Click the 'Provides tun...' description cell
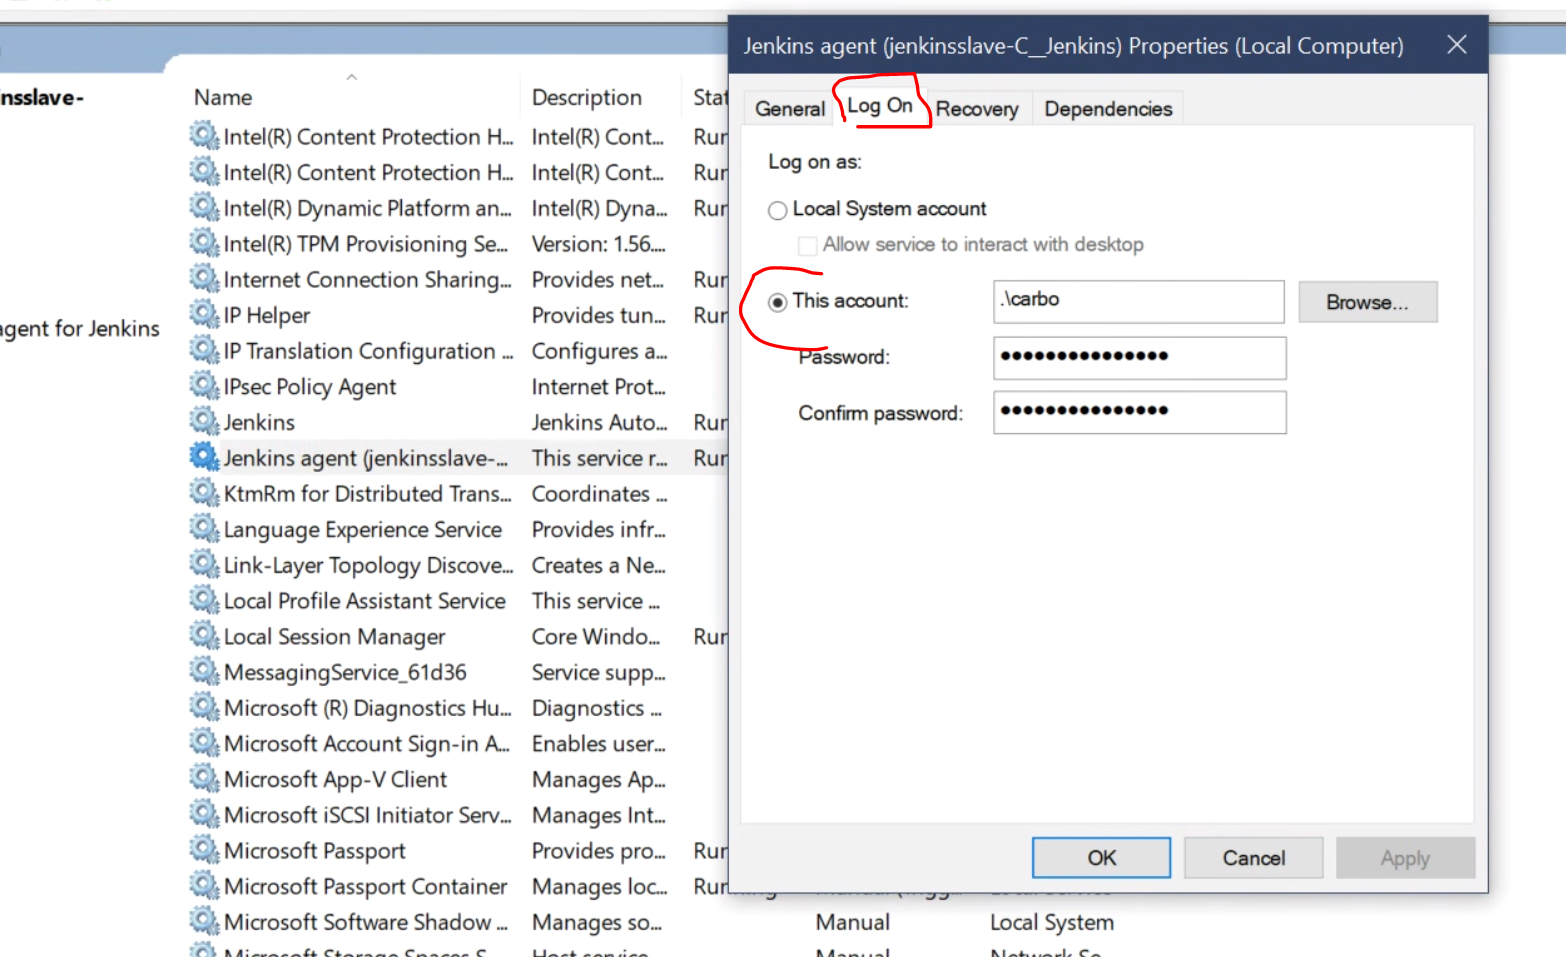 pyautogui.click(x=598, y=315)
